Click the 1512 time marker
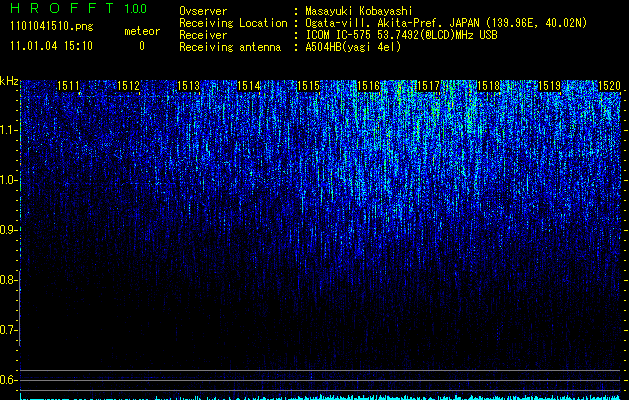This screenshot has height=400, width=629. click(128, 85)
